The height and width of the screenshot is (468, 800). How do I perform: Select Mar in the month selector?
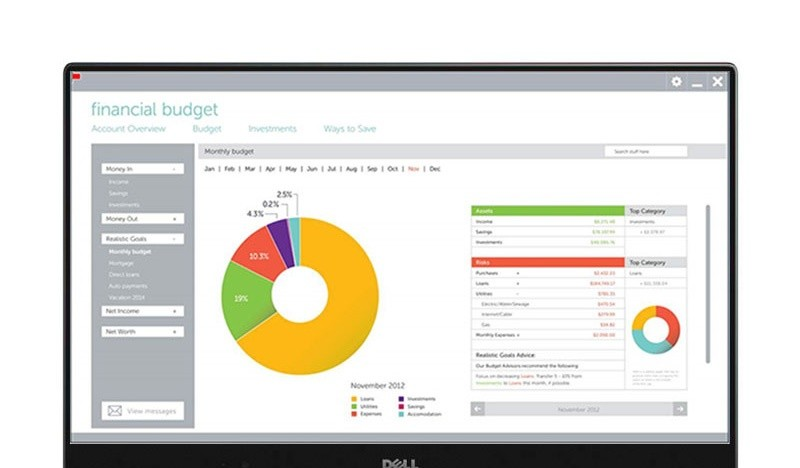coord(250,169)
